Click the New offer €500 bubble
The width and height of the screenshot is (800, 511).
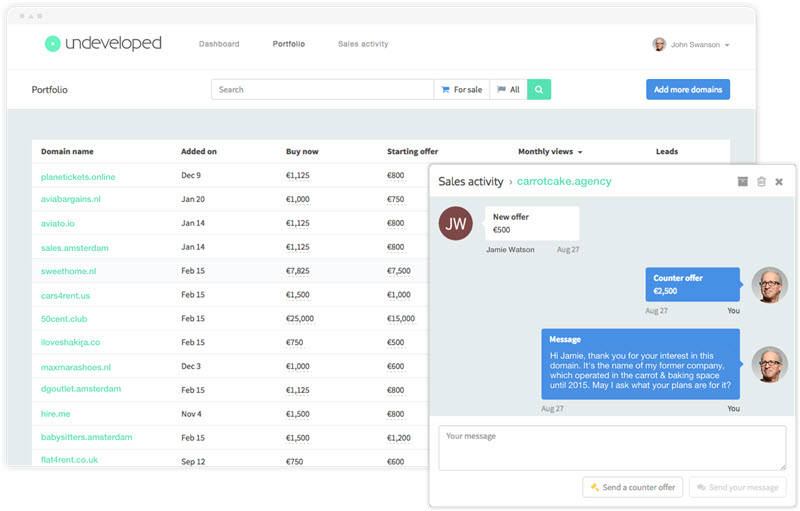532,223
